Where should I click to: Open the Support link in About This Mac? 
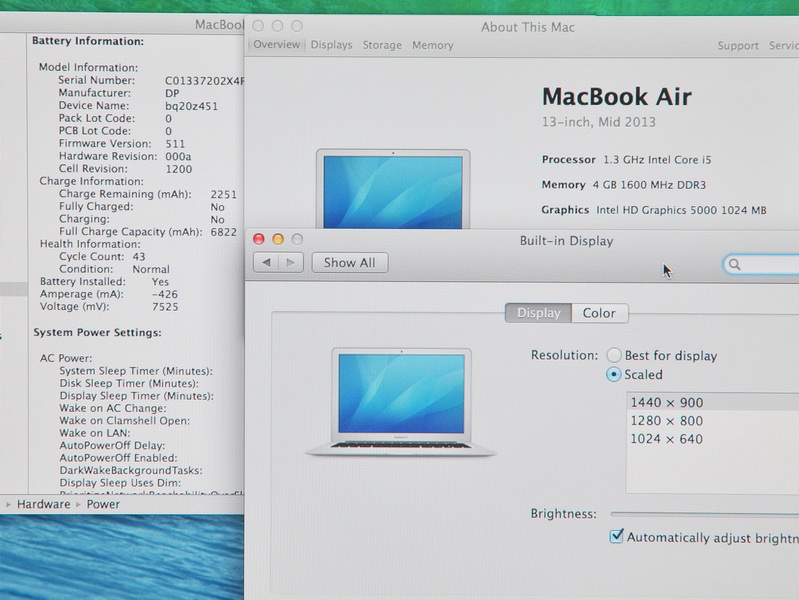[738, 45]
